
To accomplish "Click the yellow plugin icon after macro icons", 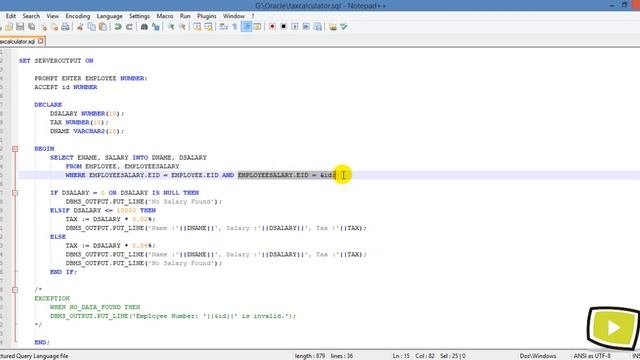I will [x=333, y=27].
